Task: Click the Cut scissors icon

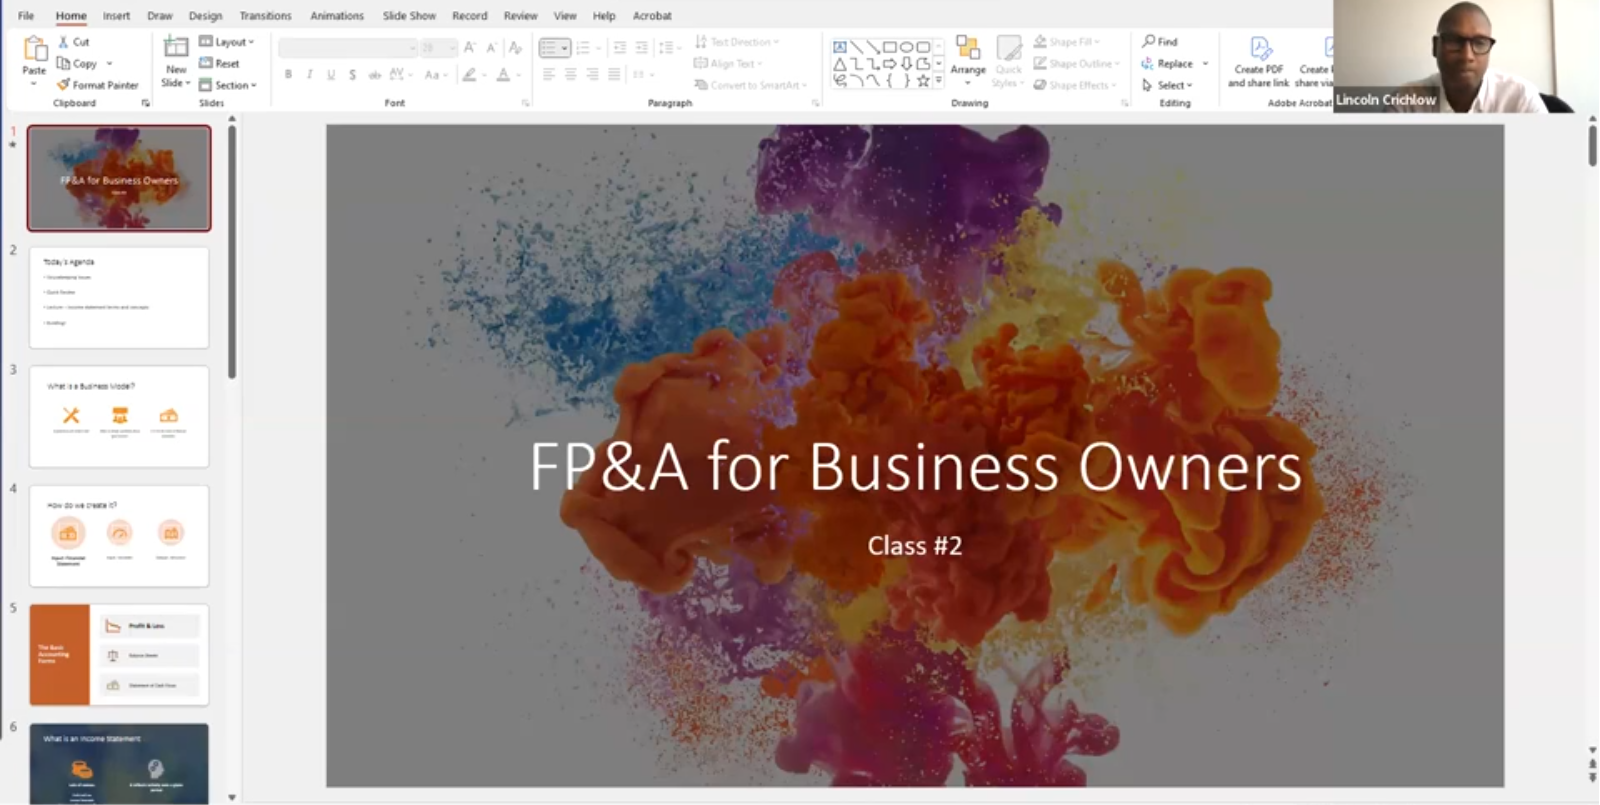Action: point(64,42)
